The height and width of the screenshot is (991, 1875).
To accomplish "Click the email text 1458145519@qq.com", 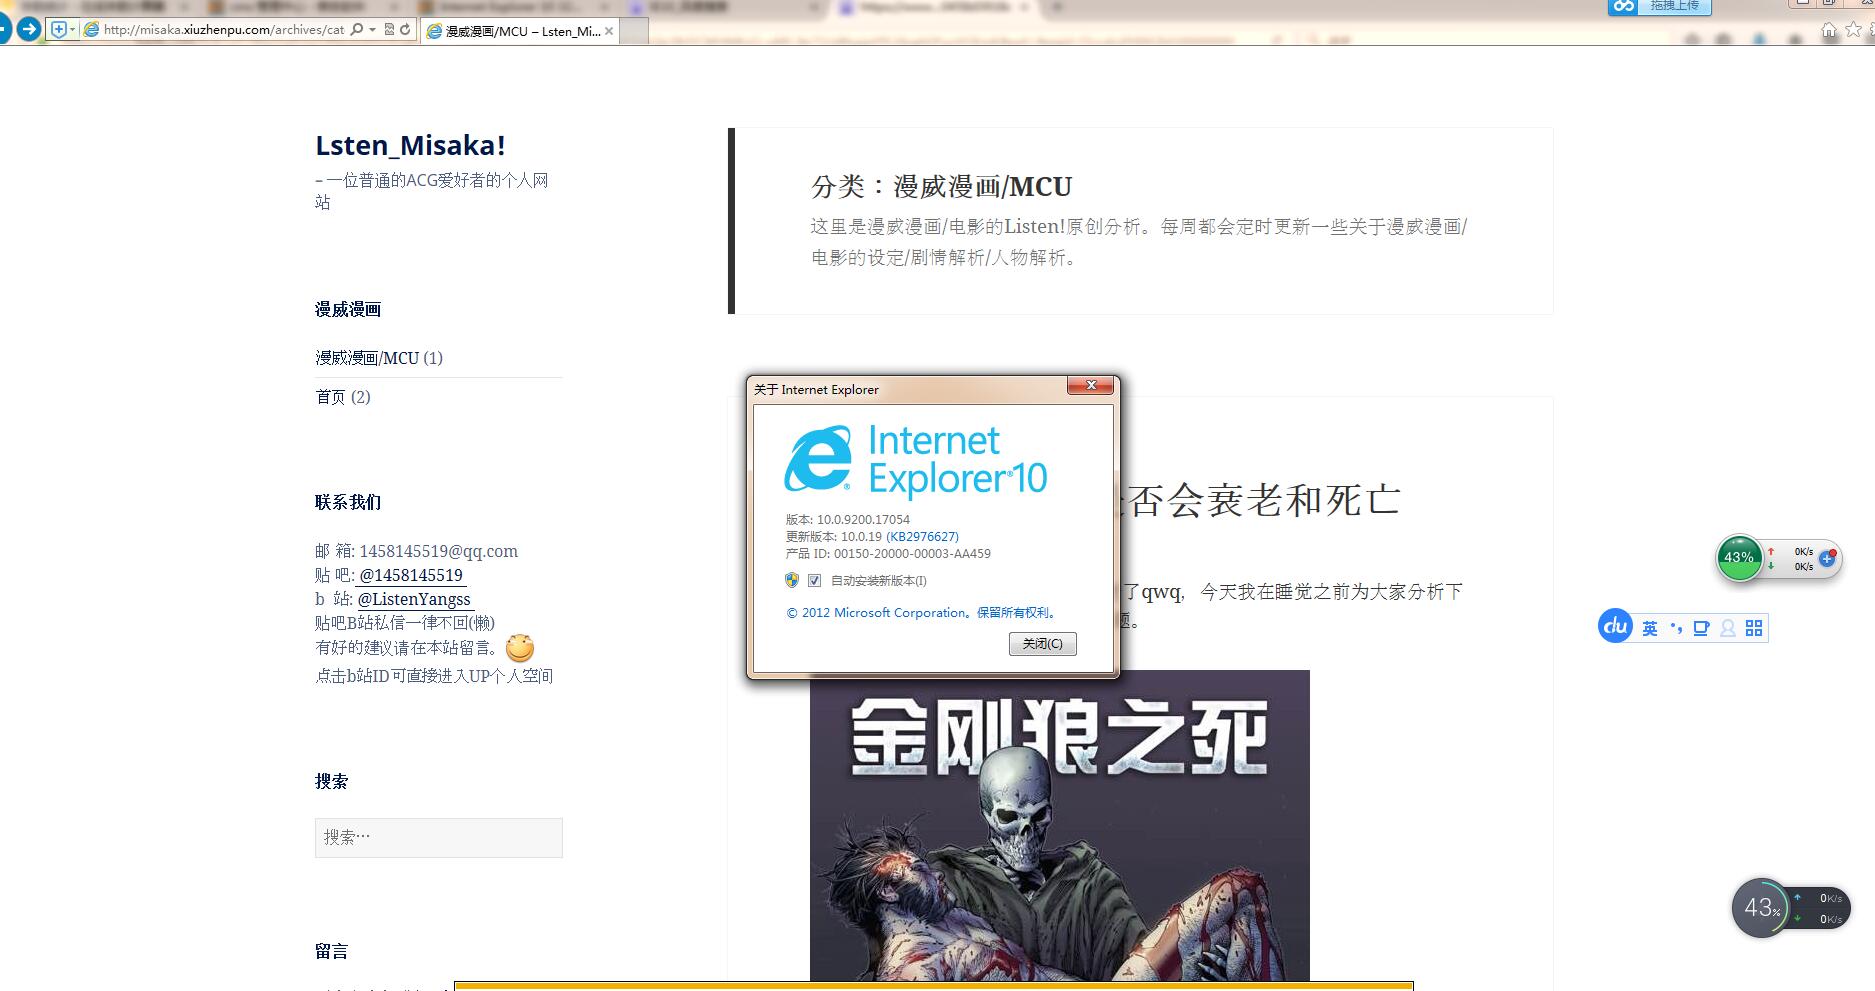I will point(438,551).
